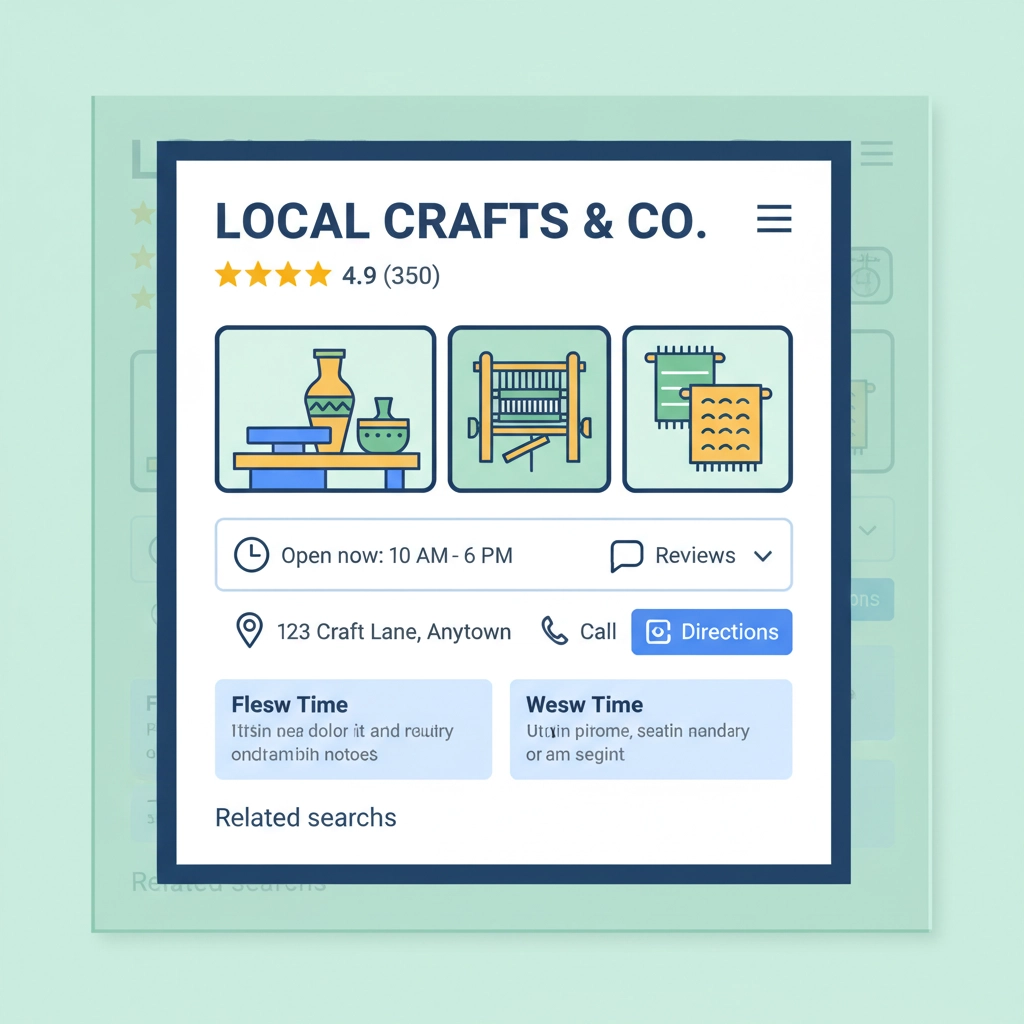The width and height of the screenshot is (1024, 1024).
Task: Open the hamburger menu beside Local Crafts title
Action: (x=774, y=219)
